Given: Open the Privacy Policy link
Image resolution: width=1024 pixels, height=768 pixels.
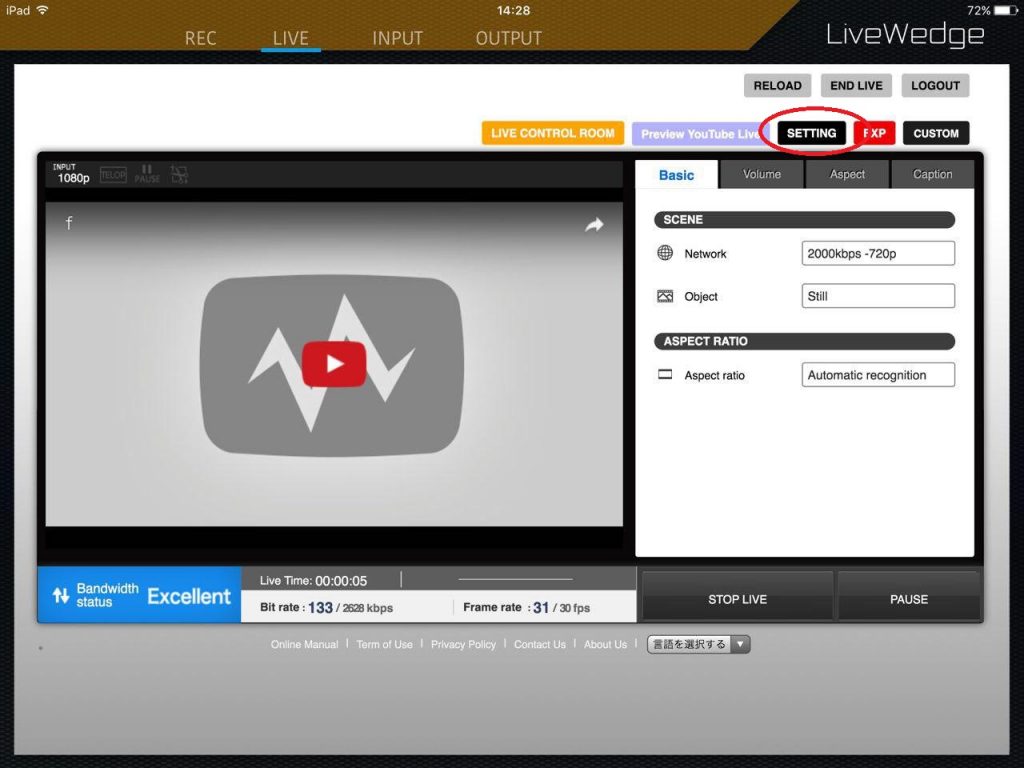Looking at the screenshot, I should click(463, 645).
